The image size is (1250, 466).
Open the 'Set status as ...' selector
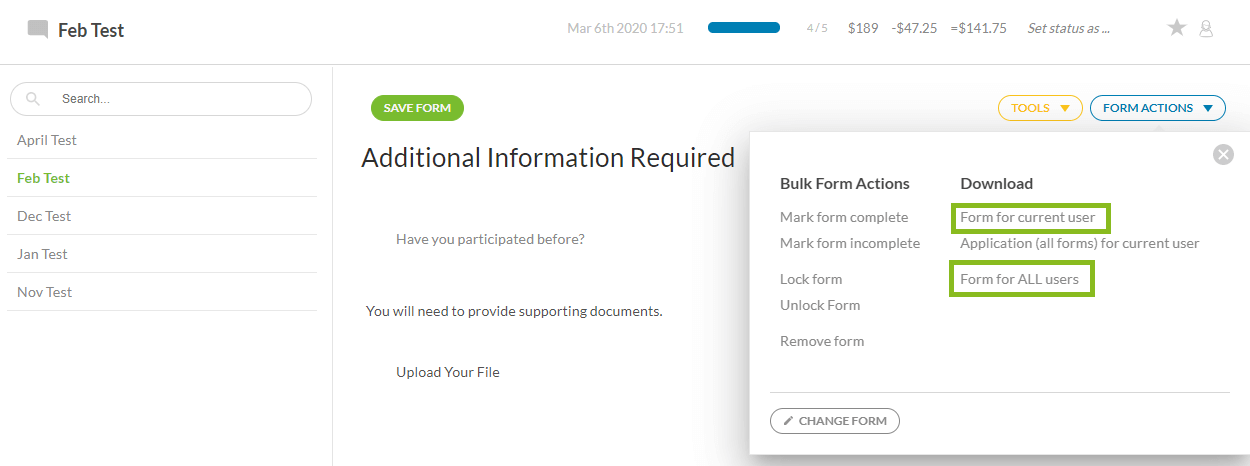(1068, 28)
